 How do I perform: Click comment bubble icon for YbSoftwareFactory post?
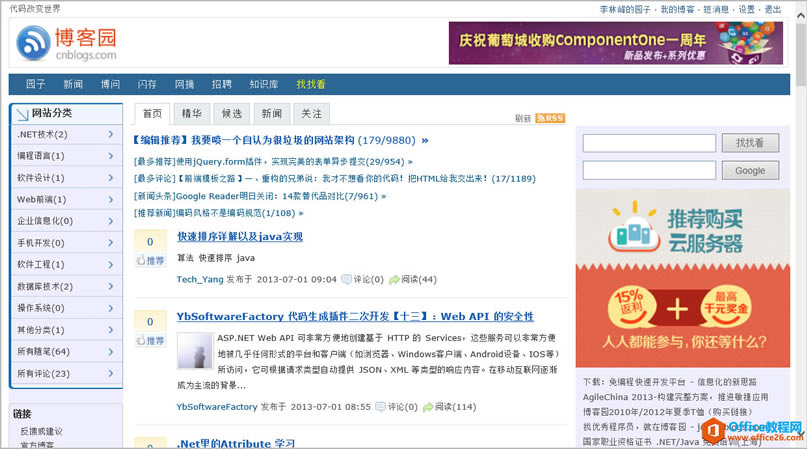pos(380,407)
